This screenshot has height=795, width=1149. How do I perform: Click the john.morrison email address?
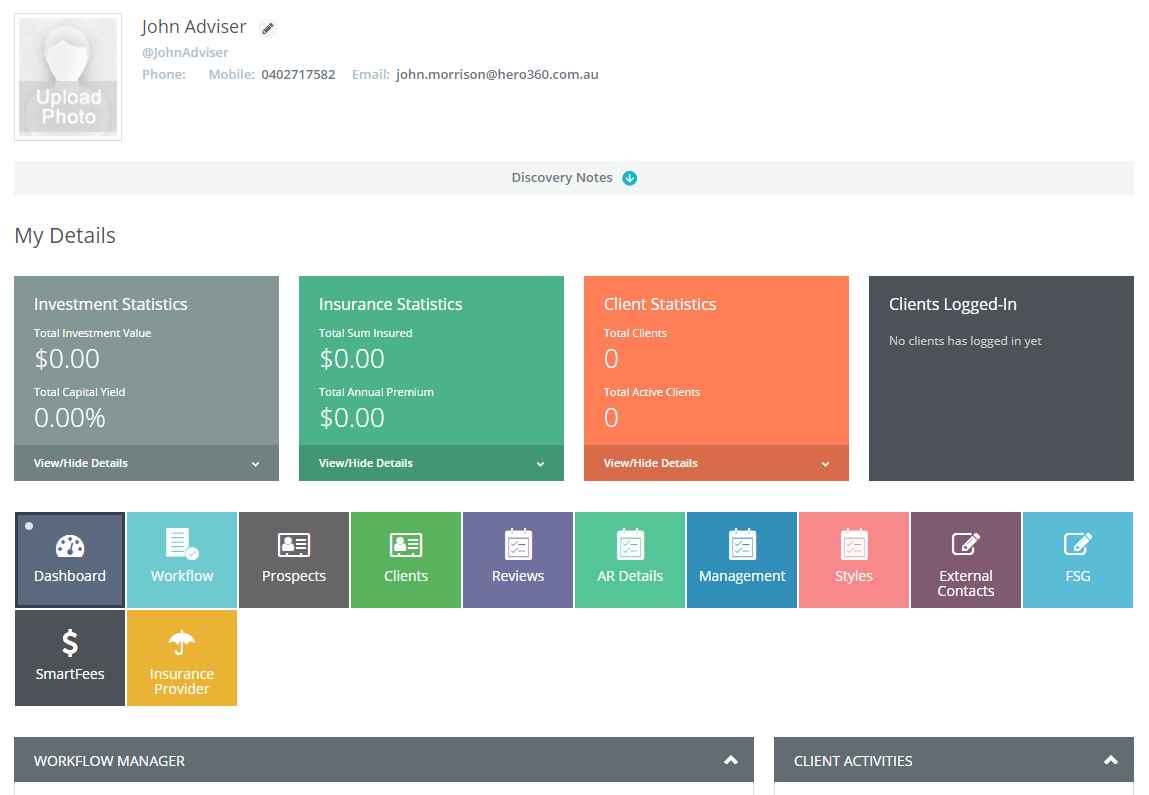(x=497, y=73)
